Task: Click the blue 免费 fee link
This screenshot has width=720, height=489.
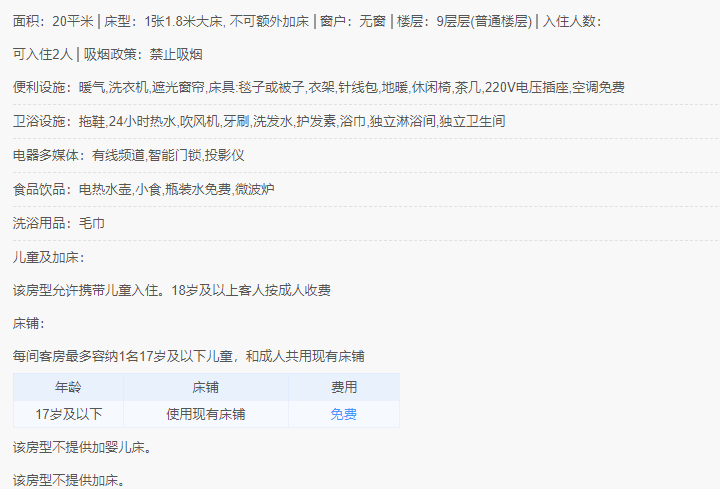Action: pyautogui.click(x=343, y=414)
